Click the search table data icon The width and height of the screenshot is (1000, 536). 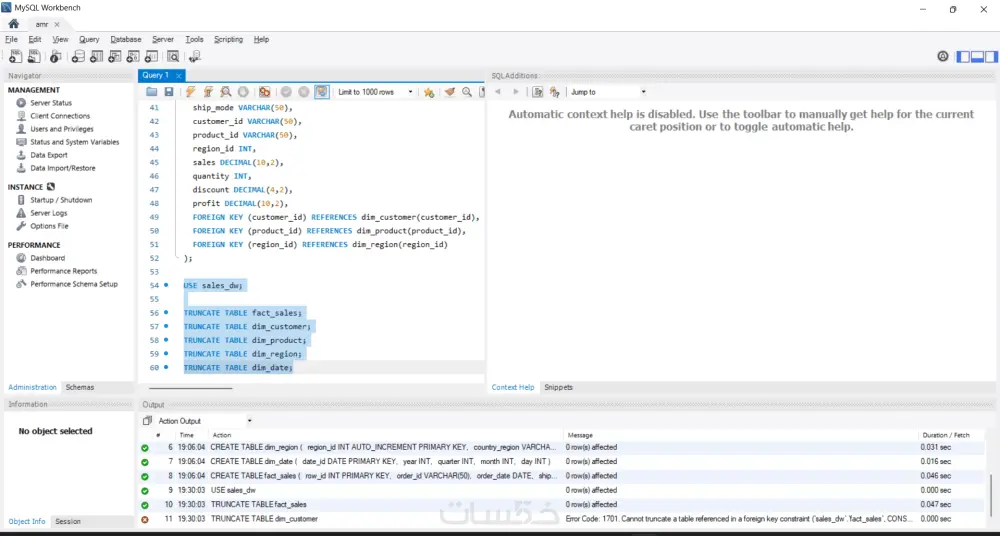[173, 57]
